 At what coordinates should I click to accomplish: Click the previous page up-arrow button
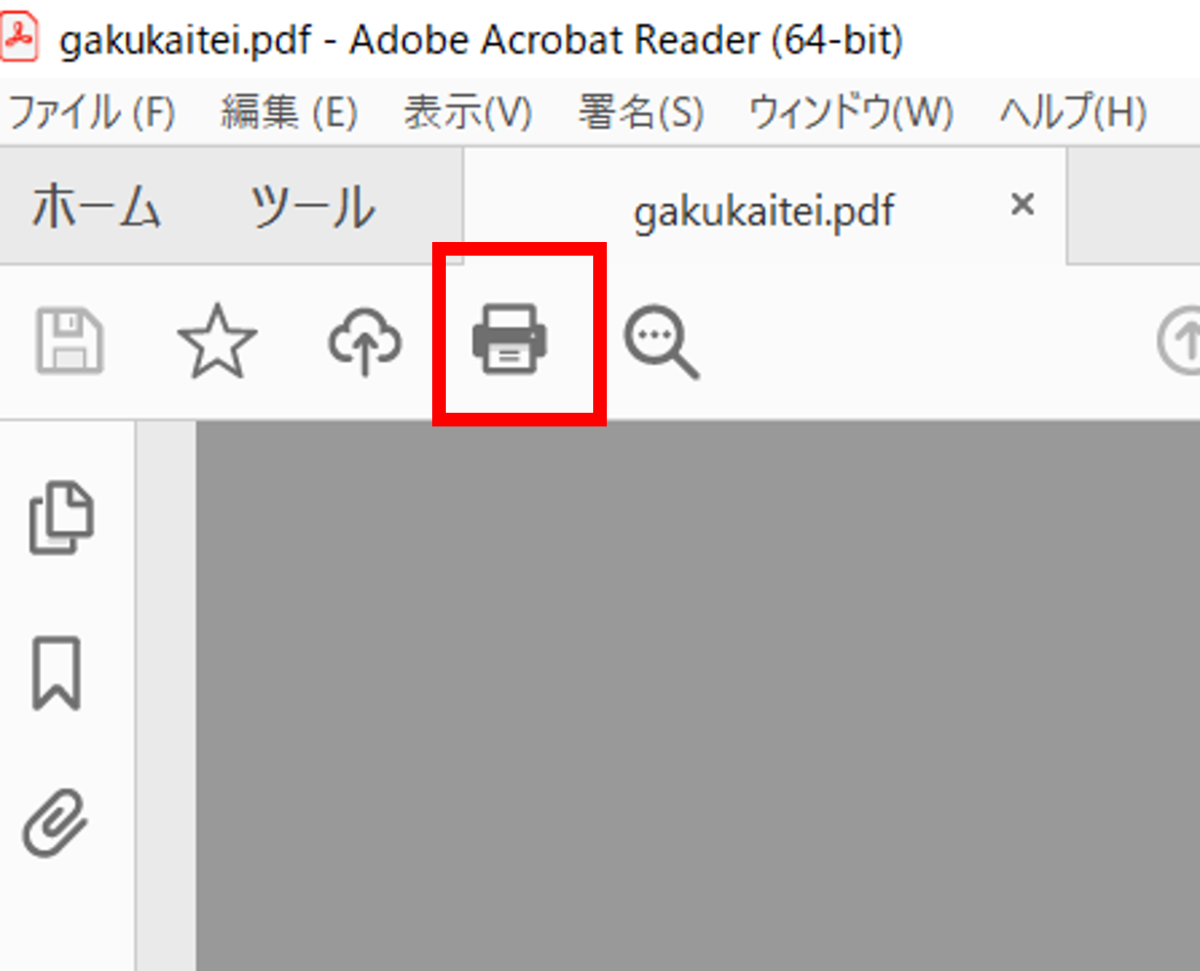(1182, 342)
